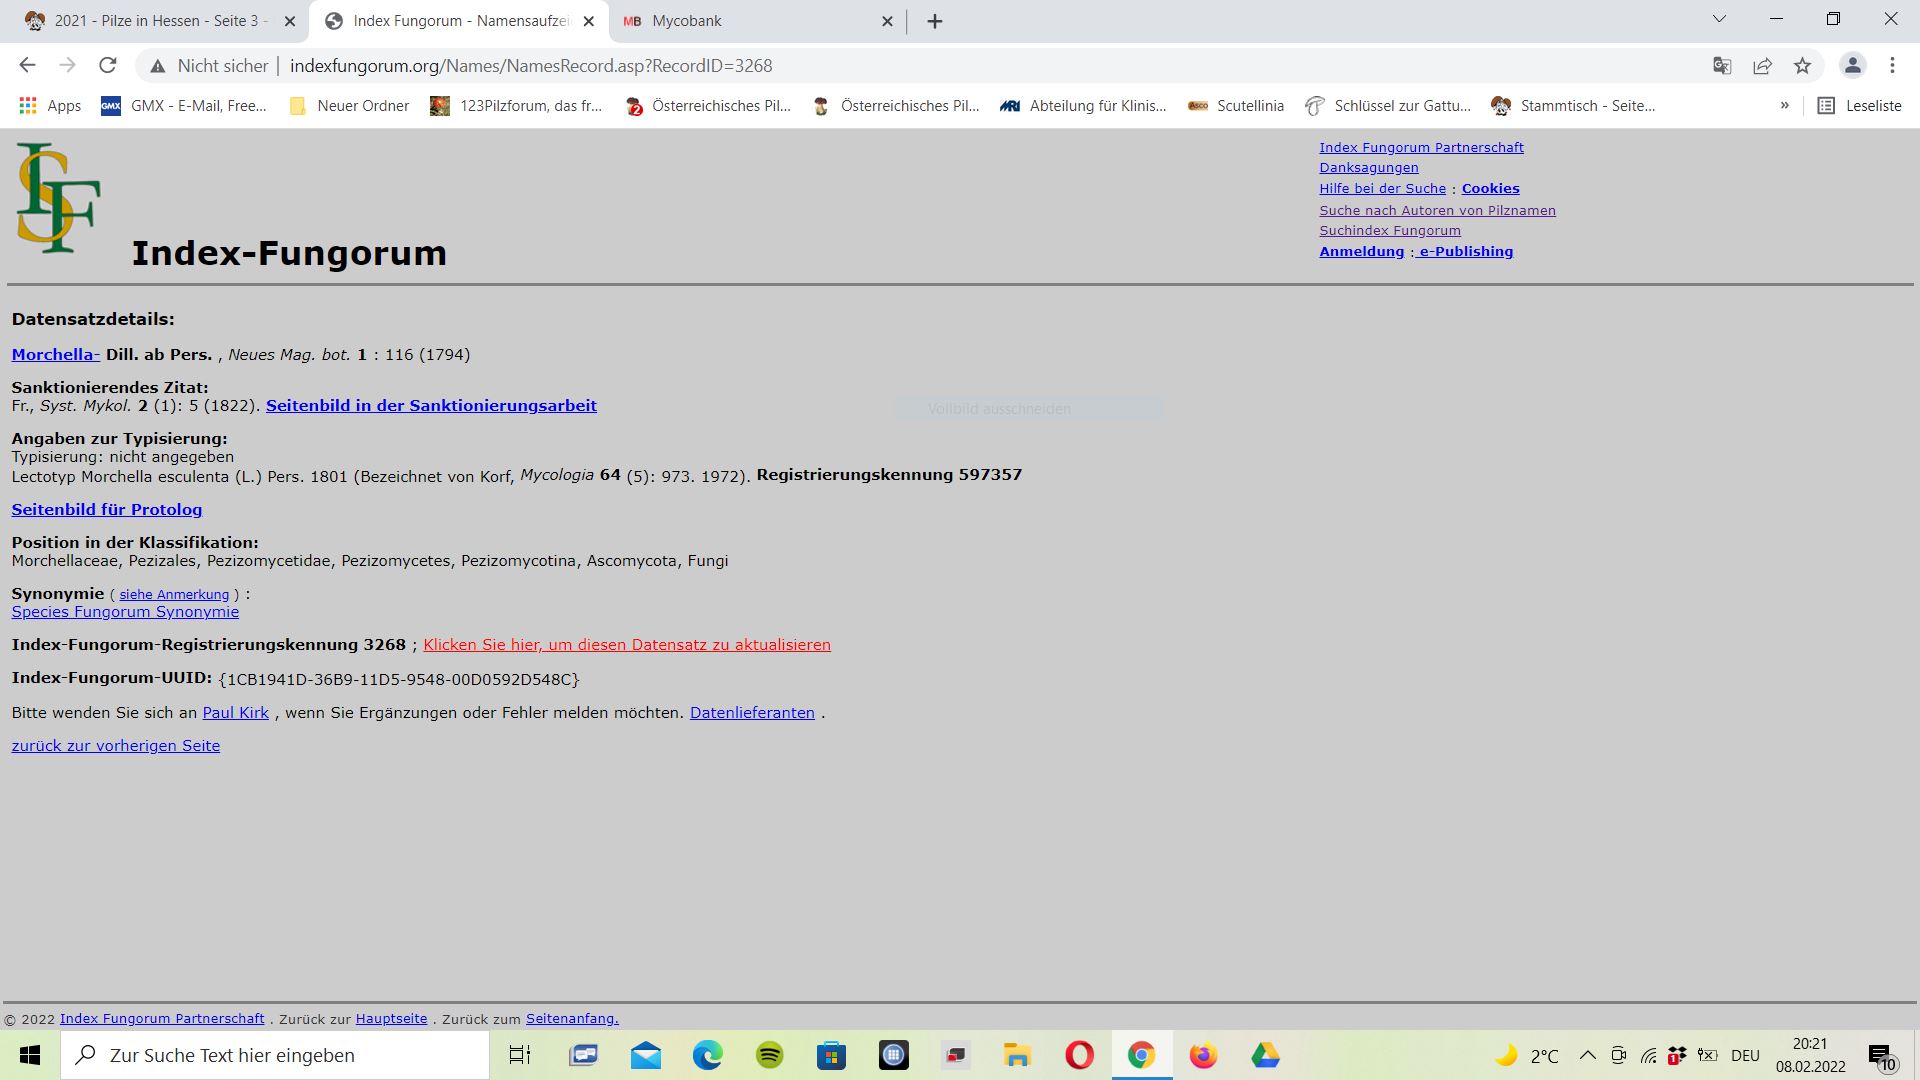Click the Index Fungorum logo image
Viewport: 1920px width, 1080px height.
tap(58, 198)
